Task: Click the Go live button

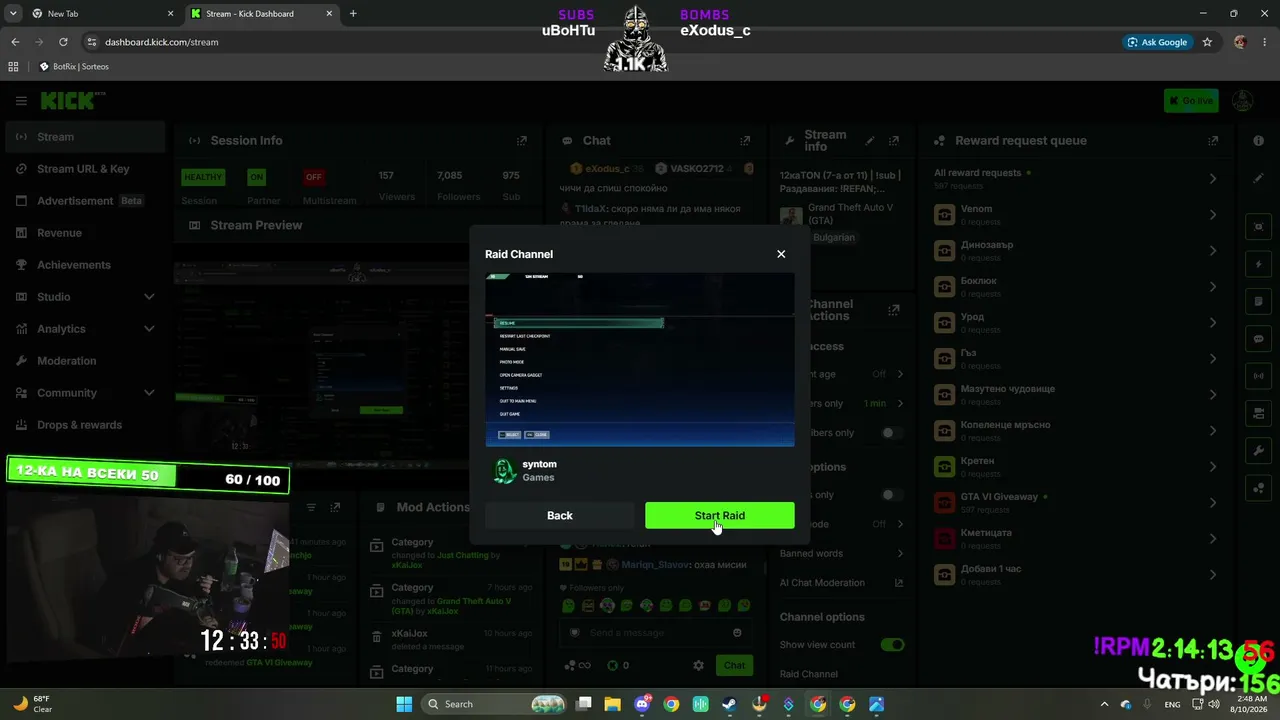Action: point(1191,101)
